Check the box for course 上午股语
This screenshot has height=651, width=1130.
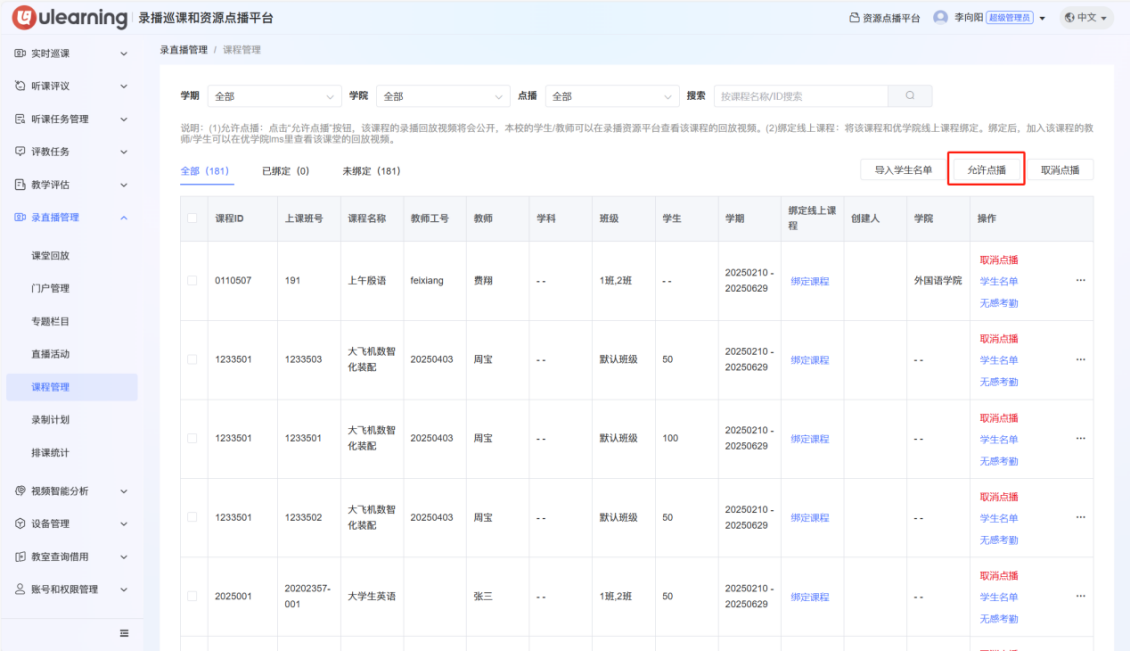192,281
